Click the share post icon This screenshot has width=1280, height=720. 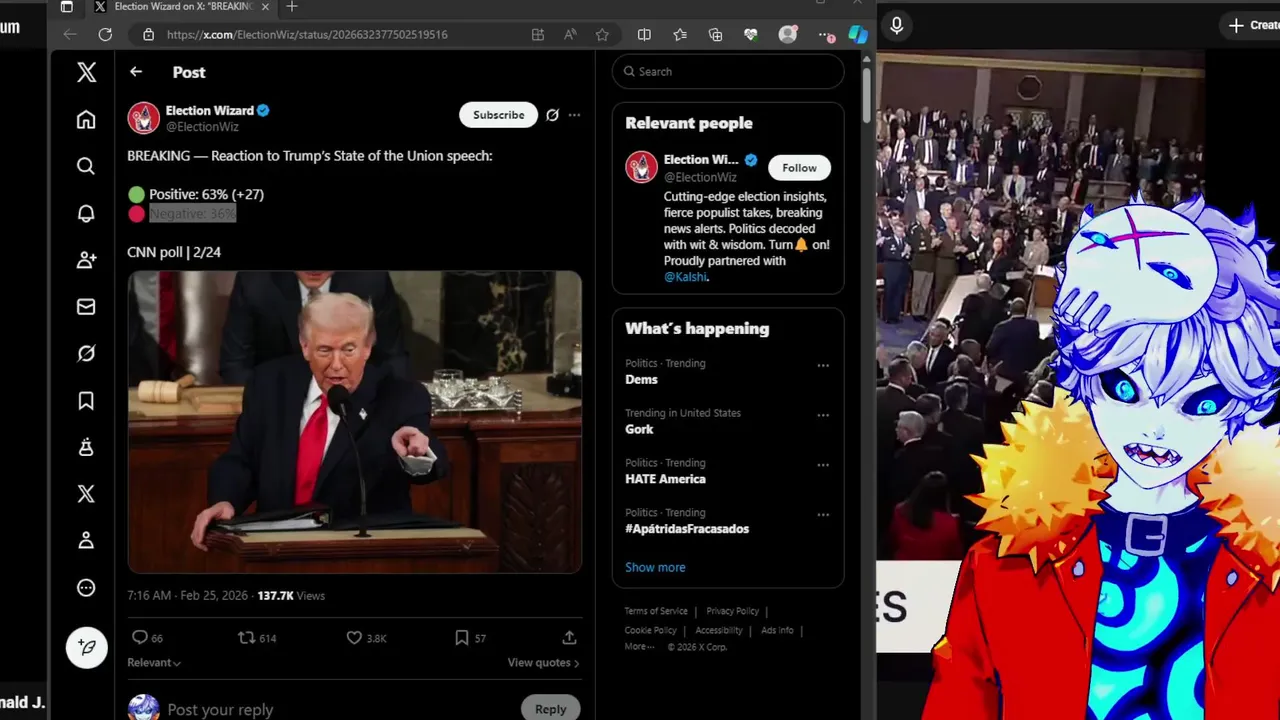[x=569, y=637]
